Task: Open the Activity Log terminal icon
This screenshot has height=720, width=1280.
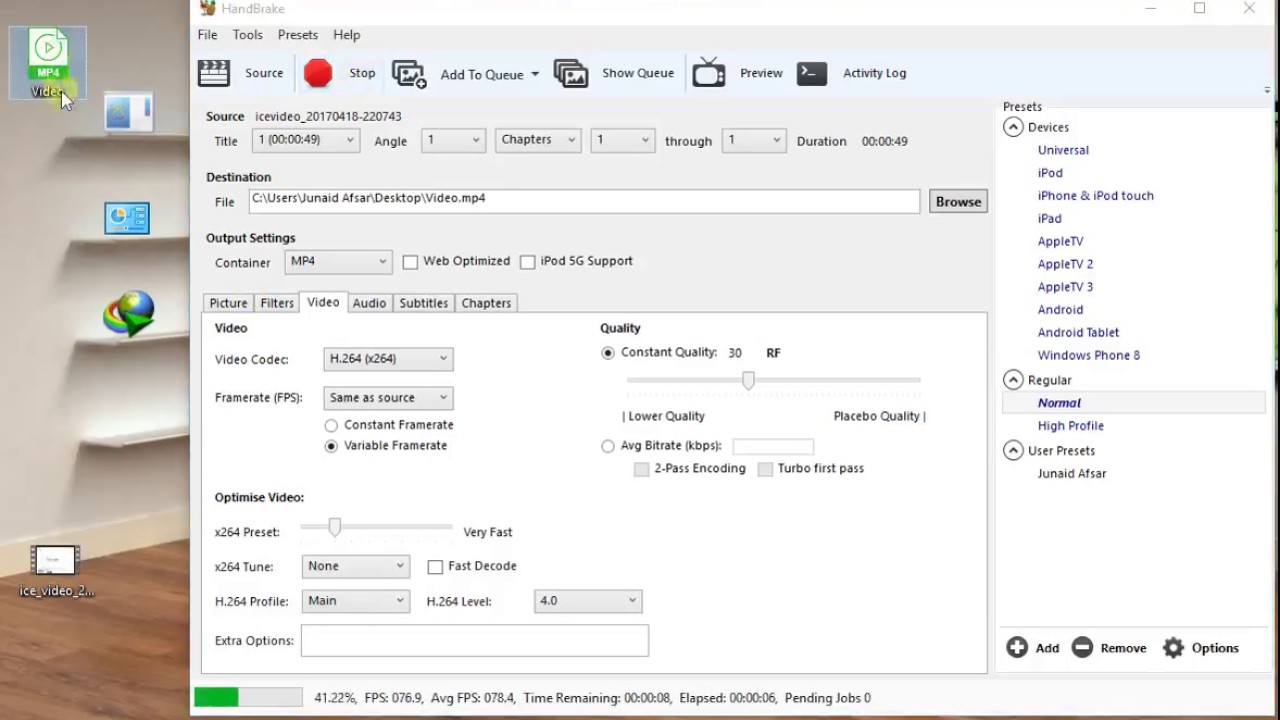Action: click(x=812, y=73)
